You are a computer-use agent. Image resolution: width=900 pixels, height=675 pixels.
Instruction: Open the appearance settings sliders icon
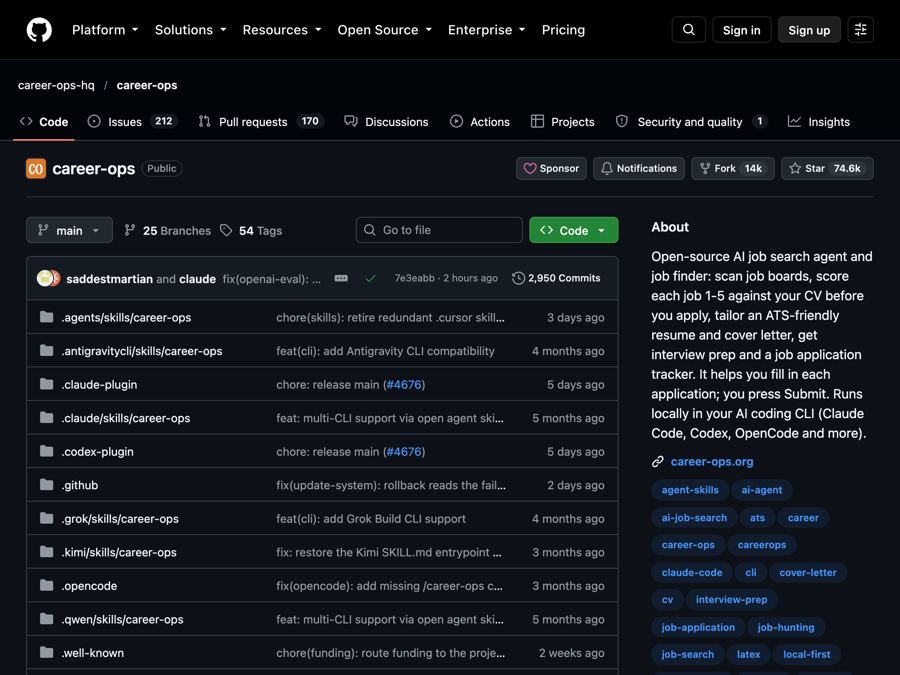click(860, 30)
